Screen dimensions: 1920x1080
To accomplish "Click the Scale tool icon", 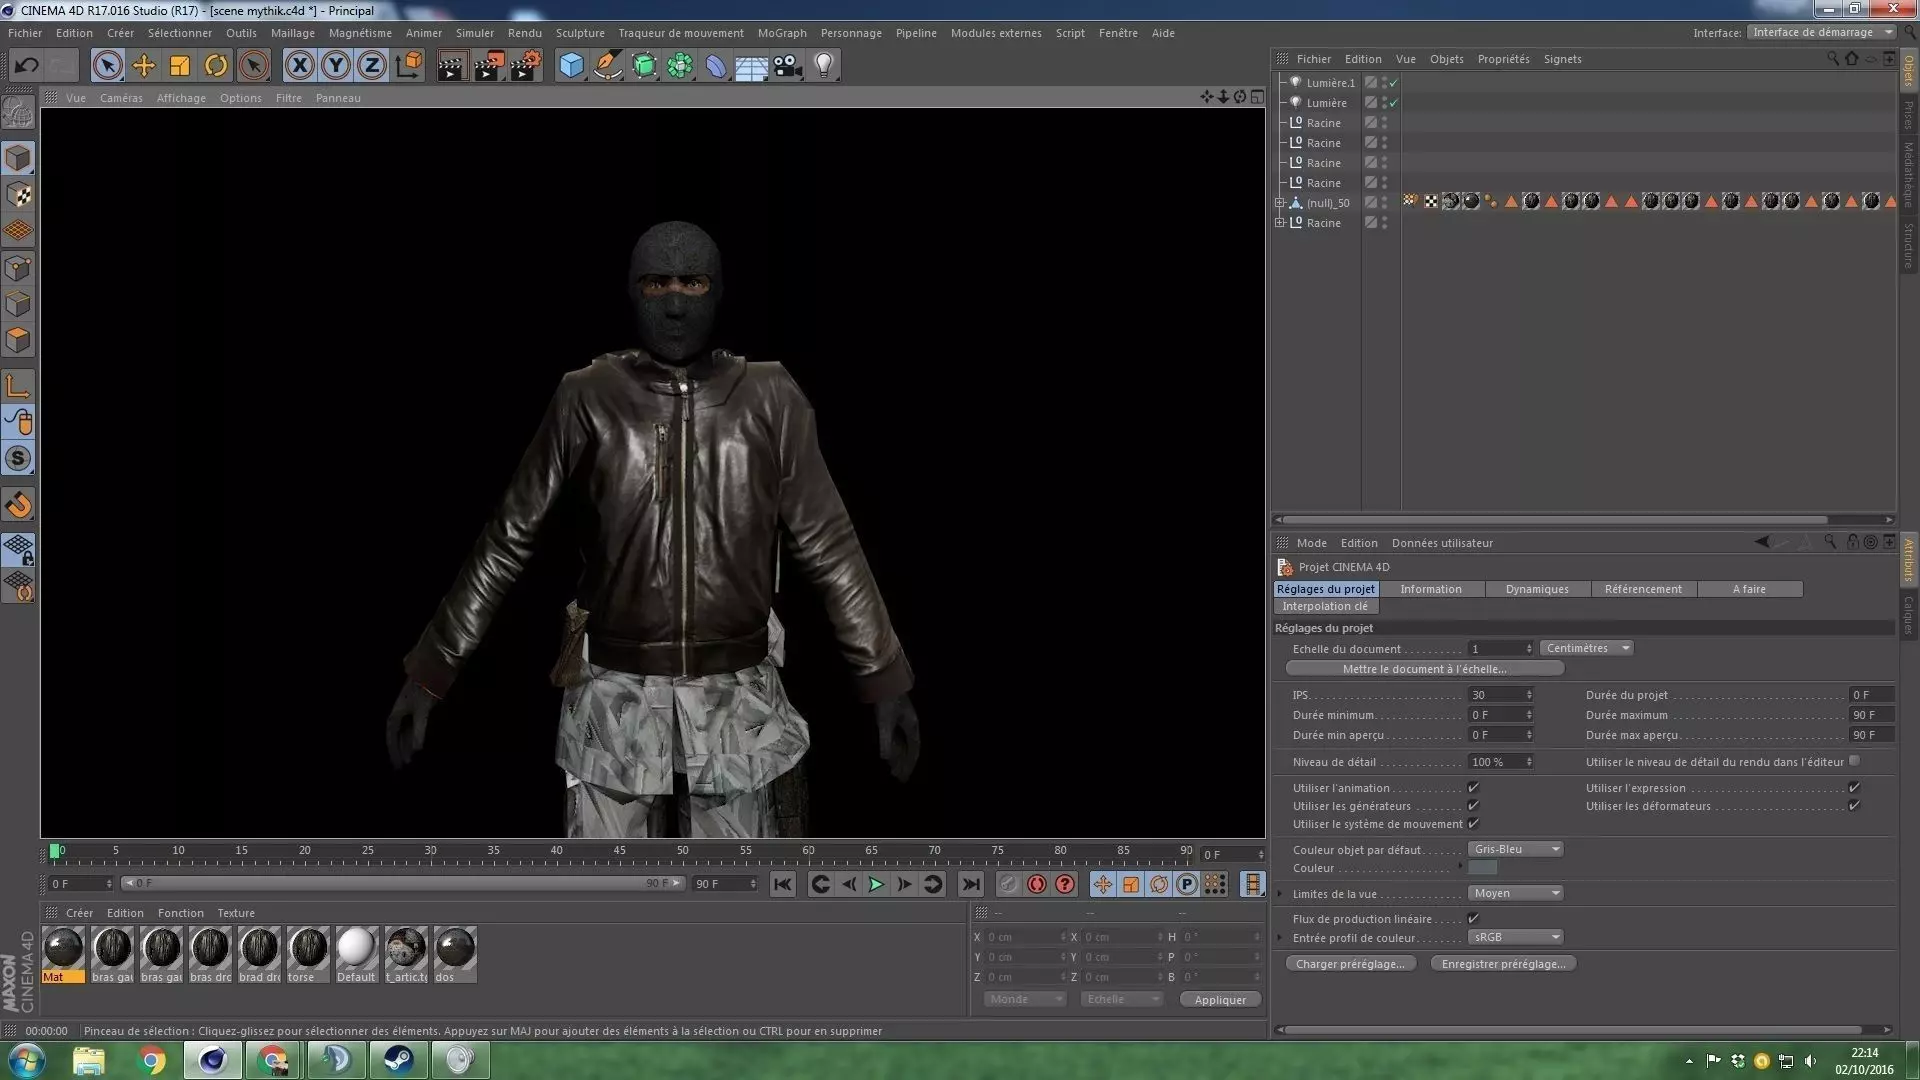I will tap(179, 66).
